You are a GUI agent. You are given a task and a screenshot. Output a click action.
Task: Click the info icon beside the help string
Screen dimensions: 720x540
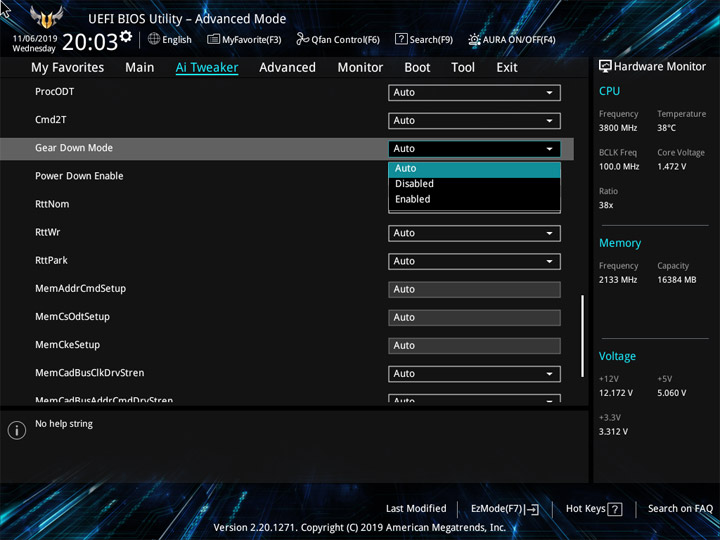17,430
